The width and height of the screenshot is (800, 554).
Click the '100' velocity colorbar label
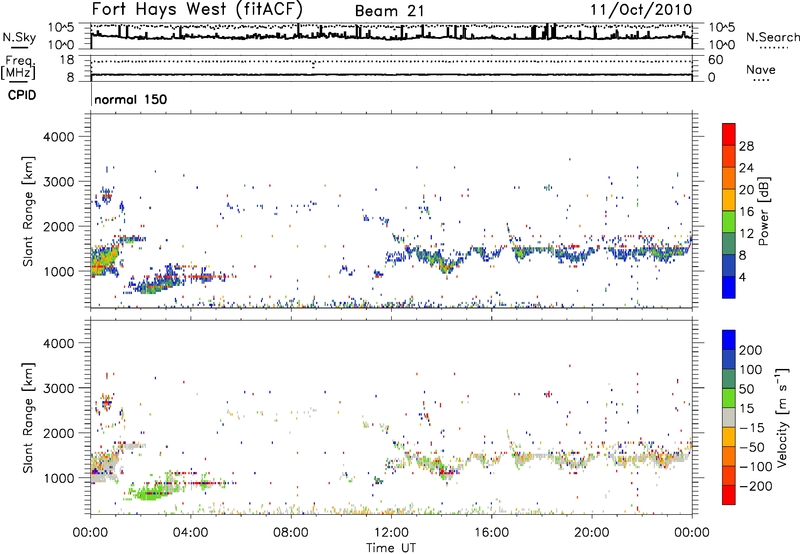click(x=751, y=369)
